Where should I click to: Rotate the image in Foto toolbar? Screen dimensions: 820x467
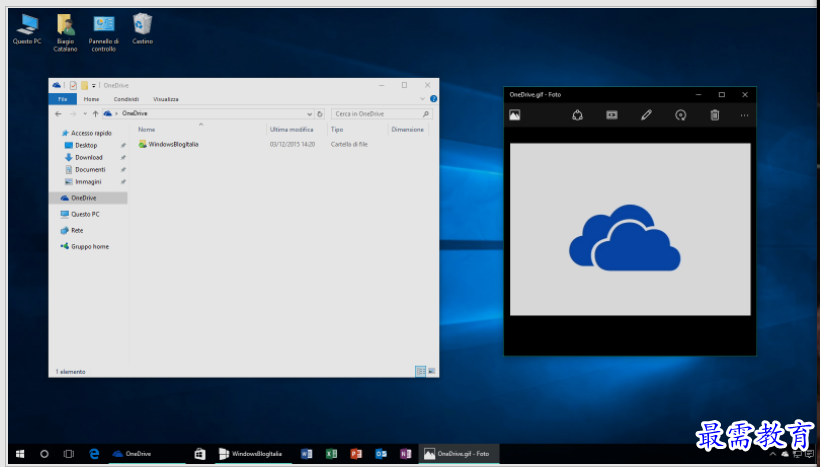680,115
